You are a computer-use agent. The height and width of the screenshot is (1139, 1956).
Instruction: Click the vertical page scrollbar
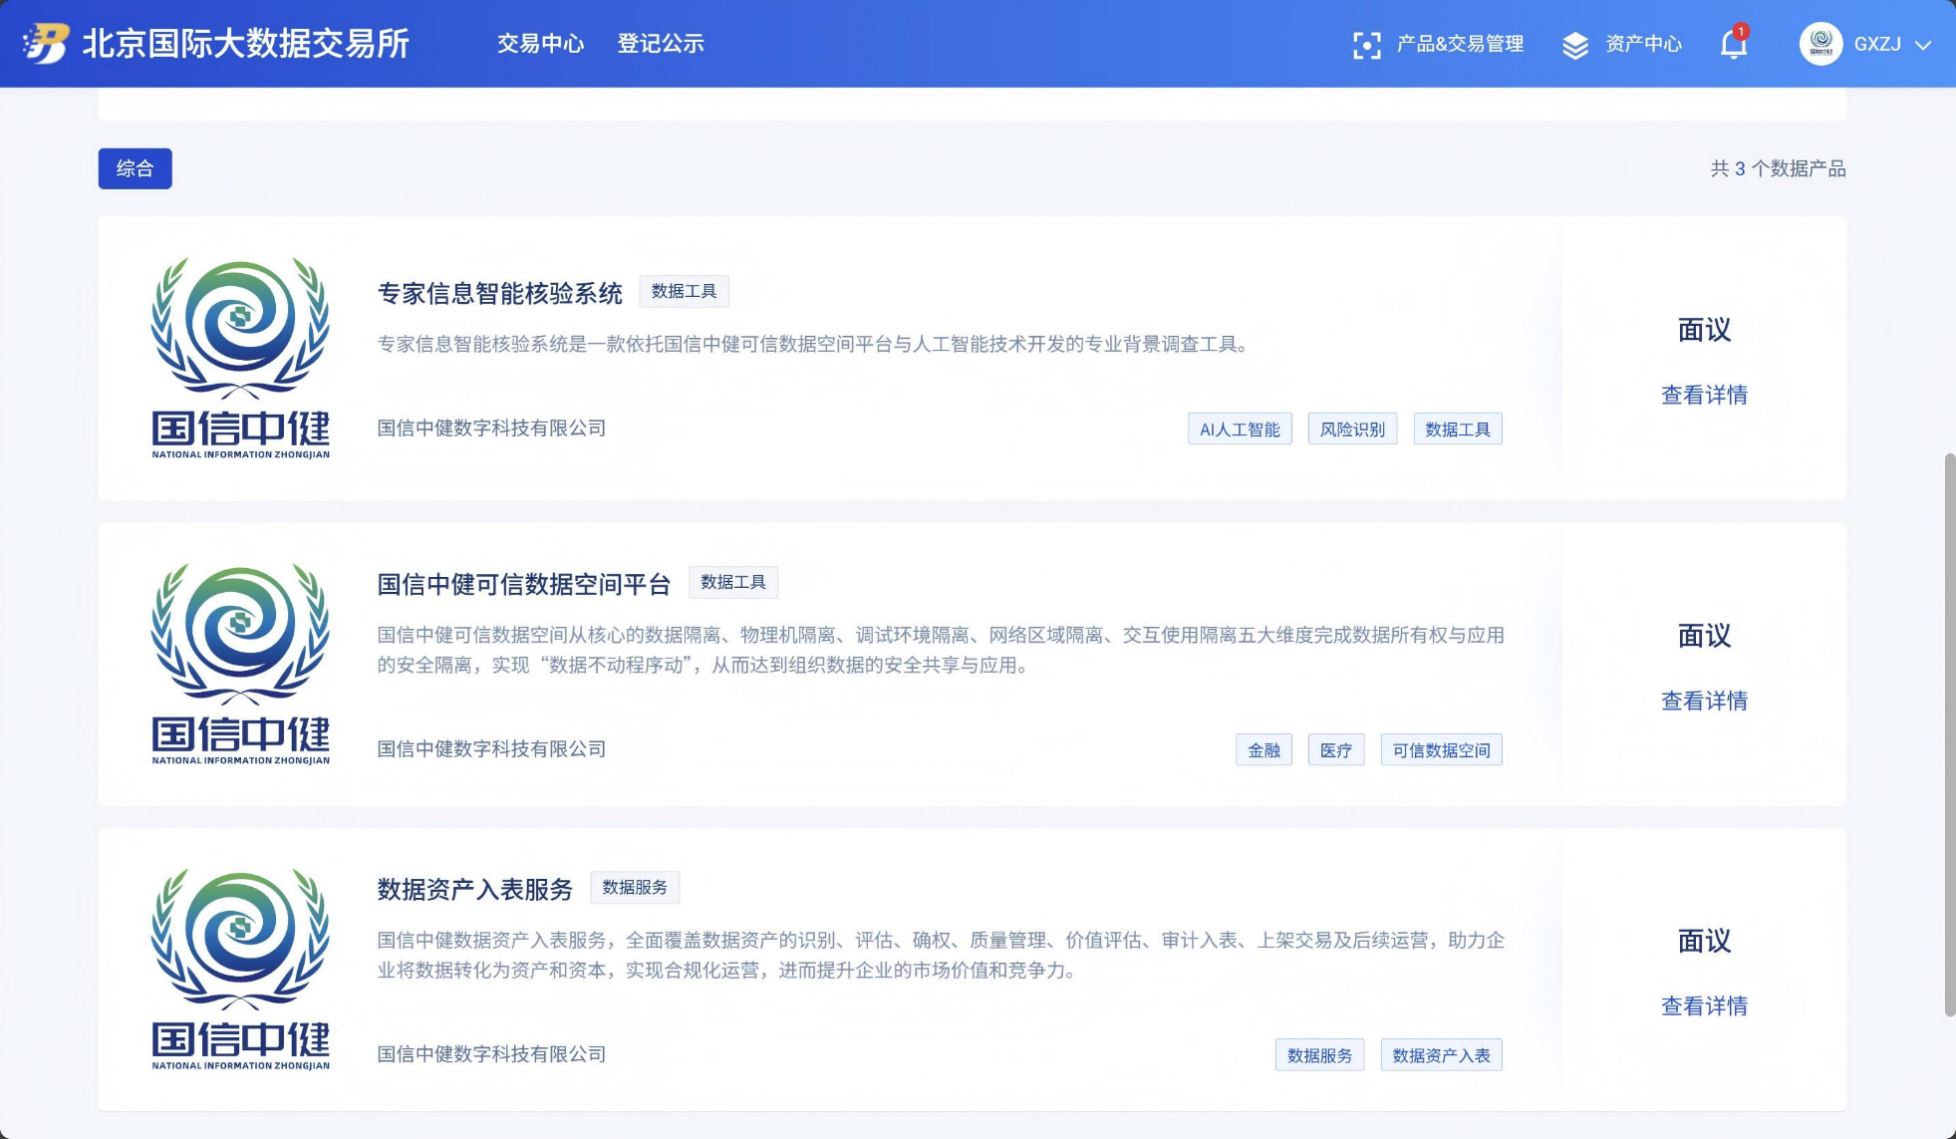[x=1948, y=735]
